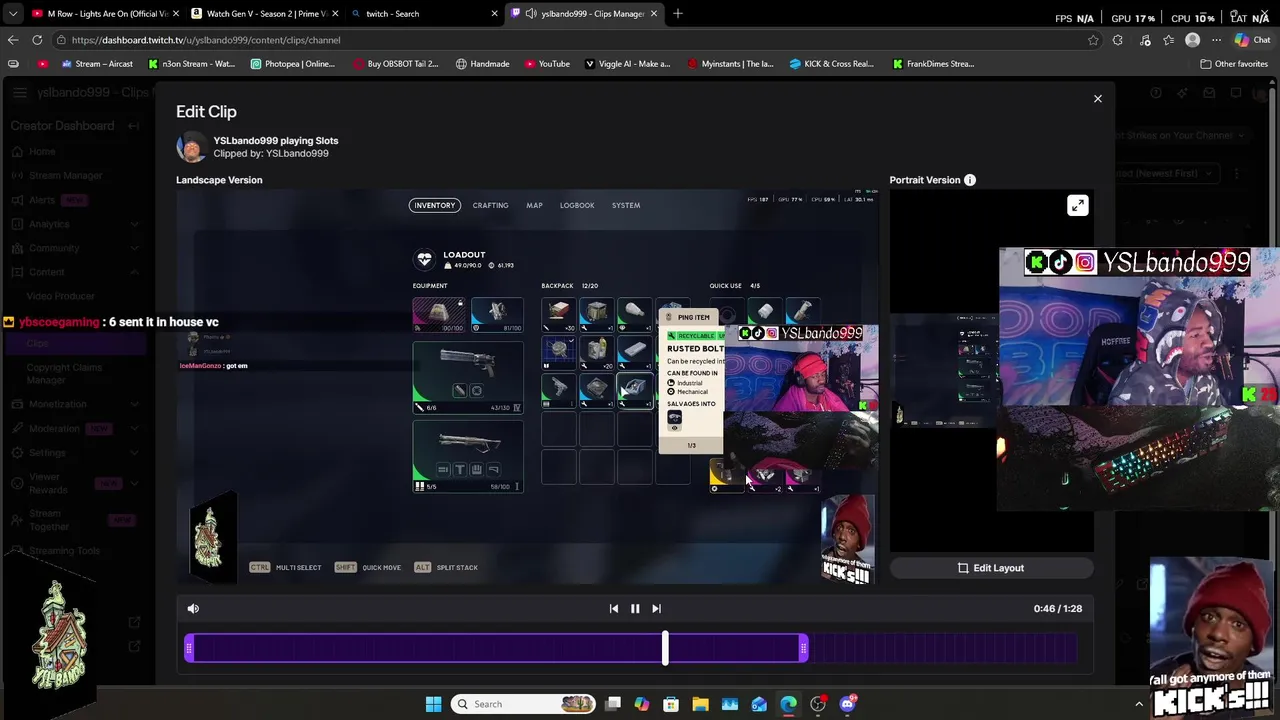Open Copilot Chat in browser

coord(1252,40)
